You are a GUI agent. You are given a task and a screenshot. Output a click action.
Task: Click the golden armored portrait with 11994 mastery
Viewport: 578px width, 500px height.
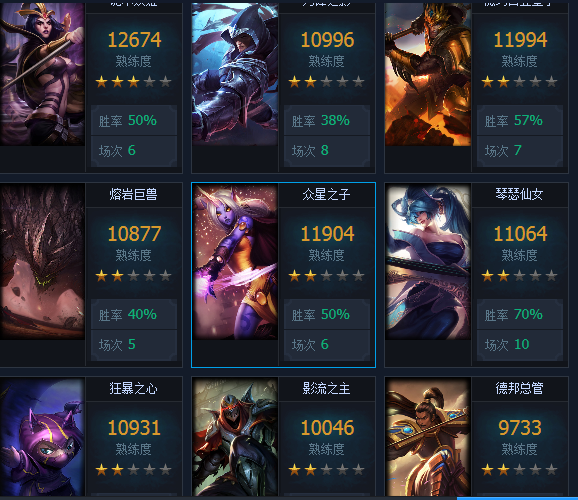pyautogui.click(x=428, y=74)
